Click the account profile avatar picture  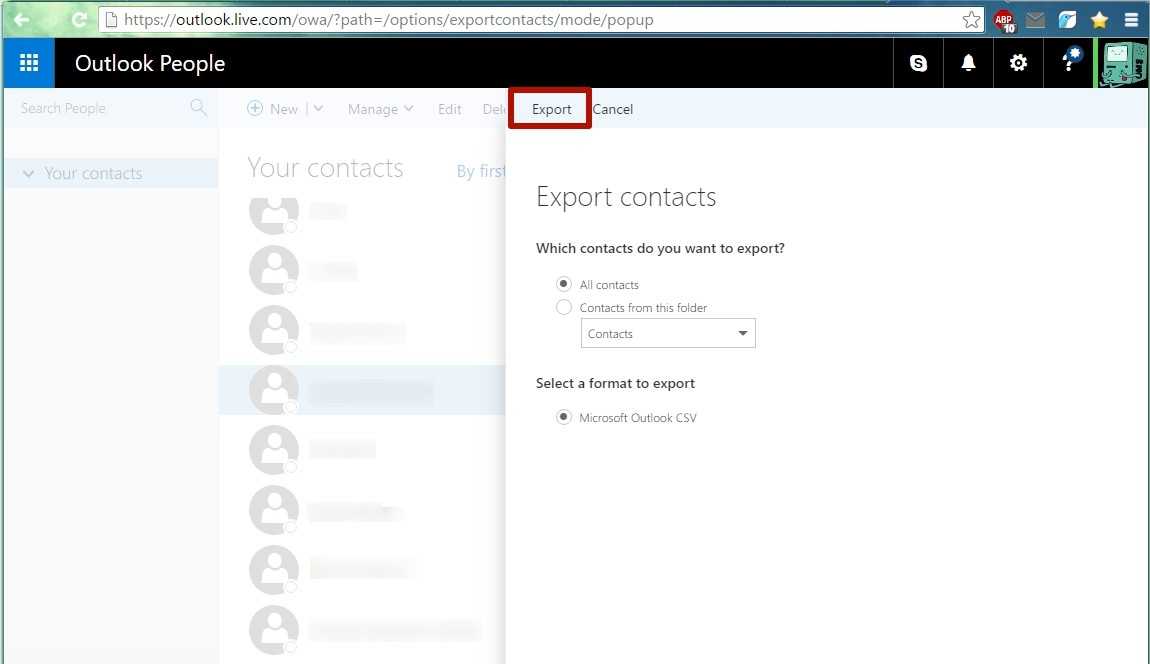coord(1122,63)
